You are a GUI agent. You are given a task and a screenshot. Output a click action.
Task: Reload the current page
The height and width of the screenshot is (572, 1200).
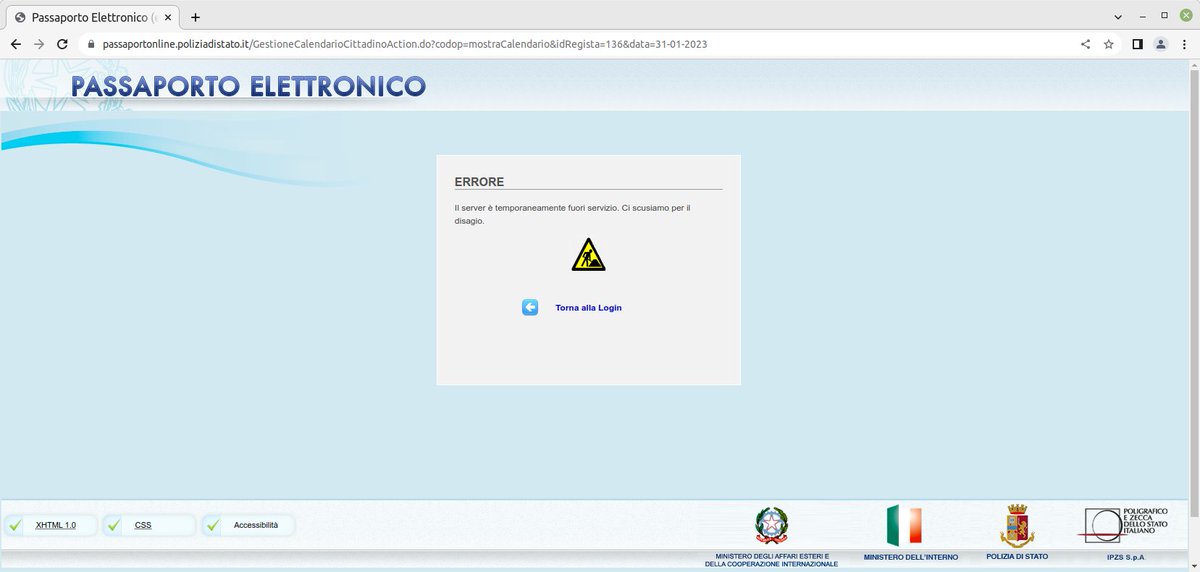[62, 44]
